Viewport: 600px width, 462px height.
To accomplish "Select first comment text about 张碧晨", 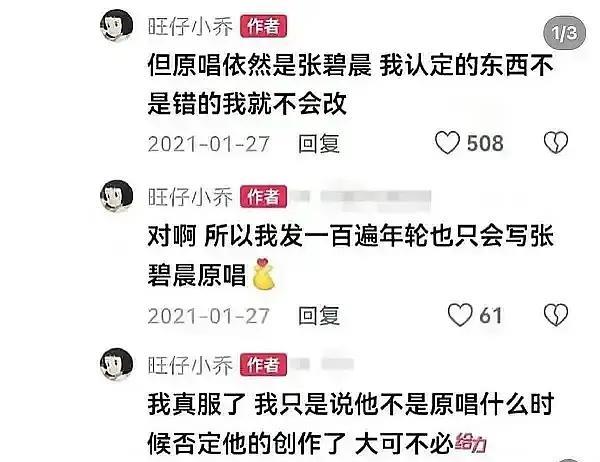I will 350,85.
